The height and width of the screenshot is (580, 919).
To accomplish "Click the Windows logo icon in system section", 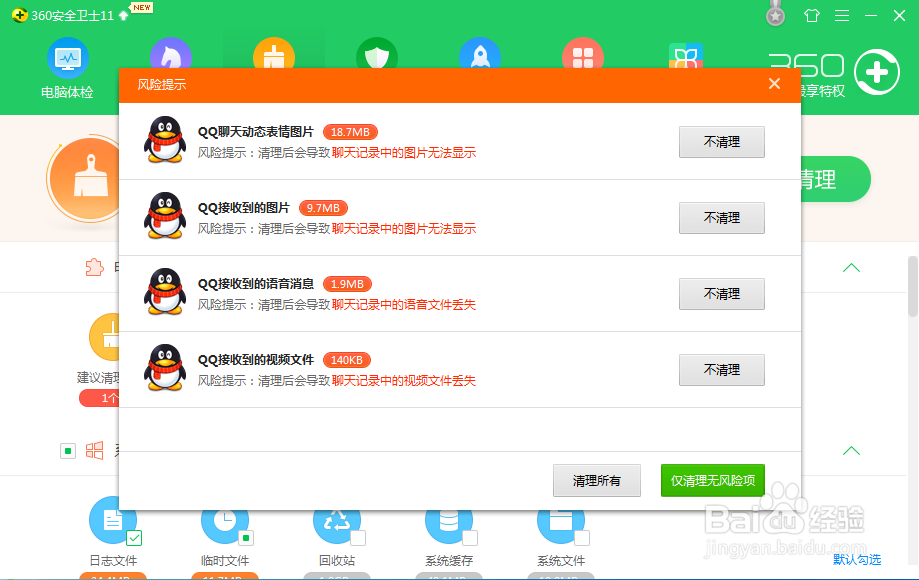I will pyautogui.click(x=94, y=451).
